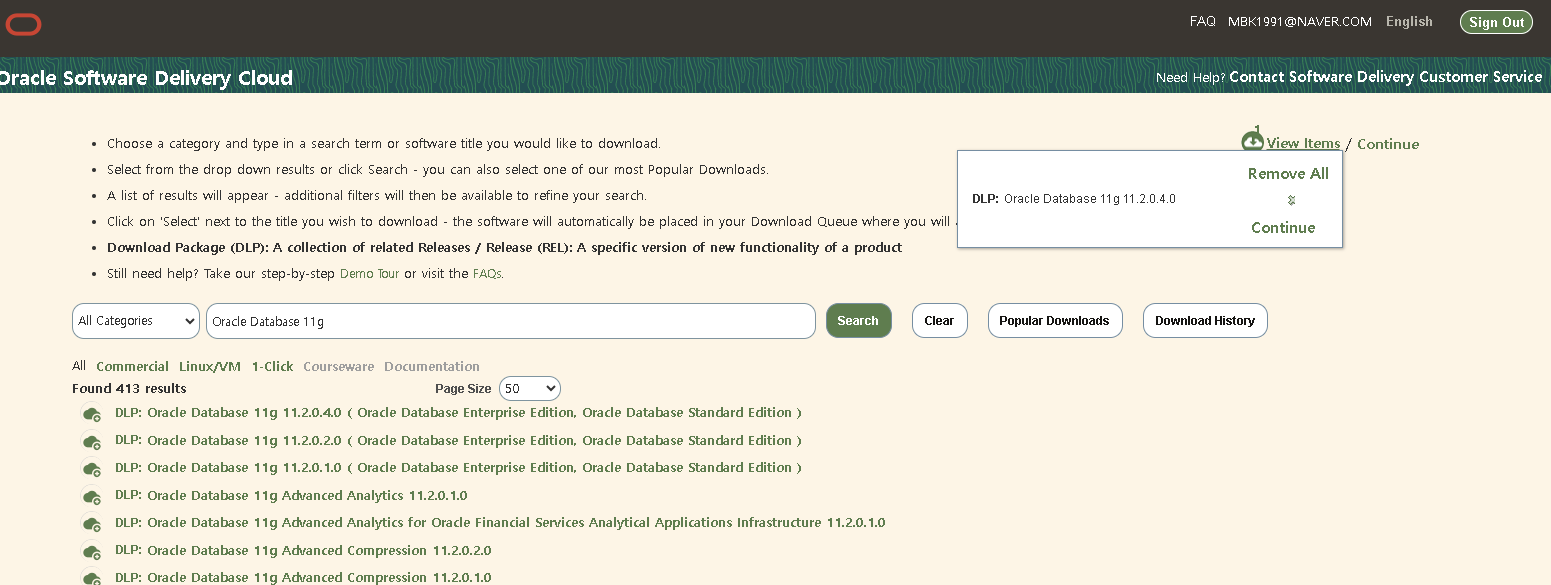Image resolution: width=1551 pixels, height=585 pixels.
Task: Open the Page Size dropdown
Action: pyautogui.click(x=530, y=388)
